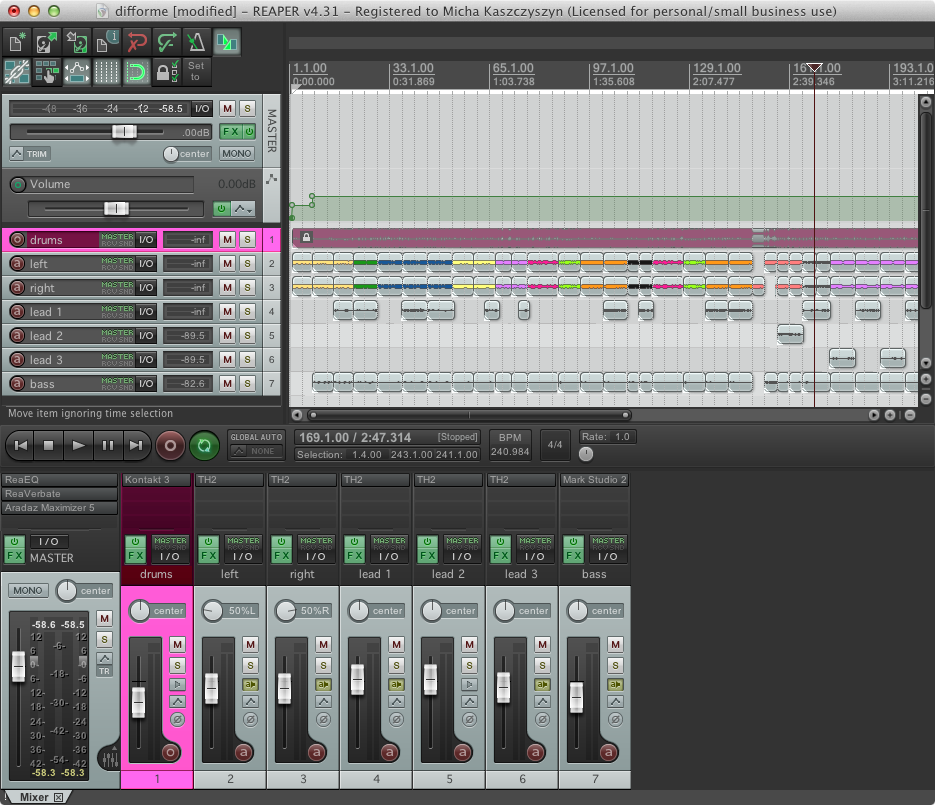Viewport: 935px width, 805px height.
Task: Open the Kontakt 3 FX slot on drums
Action: (x=157, y=479)
